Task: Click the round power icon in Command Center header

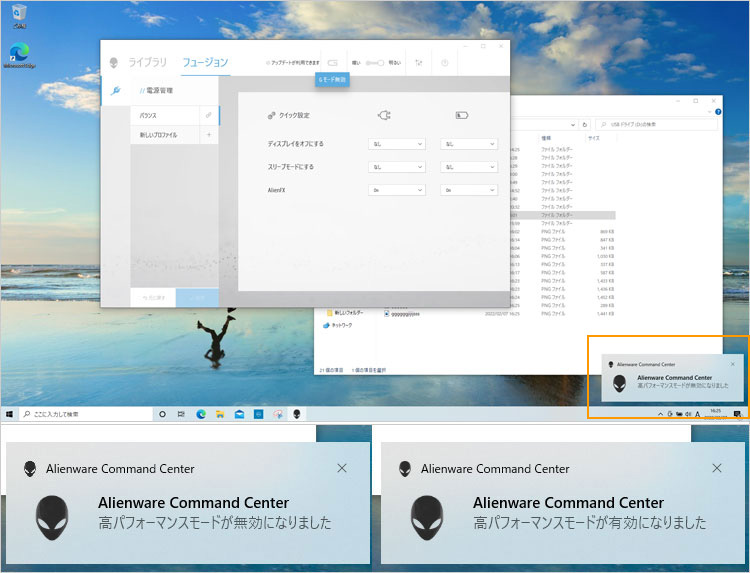Action: pyautogui.click(x=445, y=63)
